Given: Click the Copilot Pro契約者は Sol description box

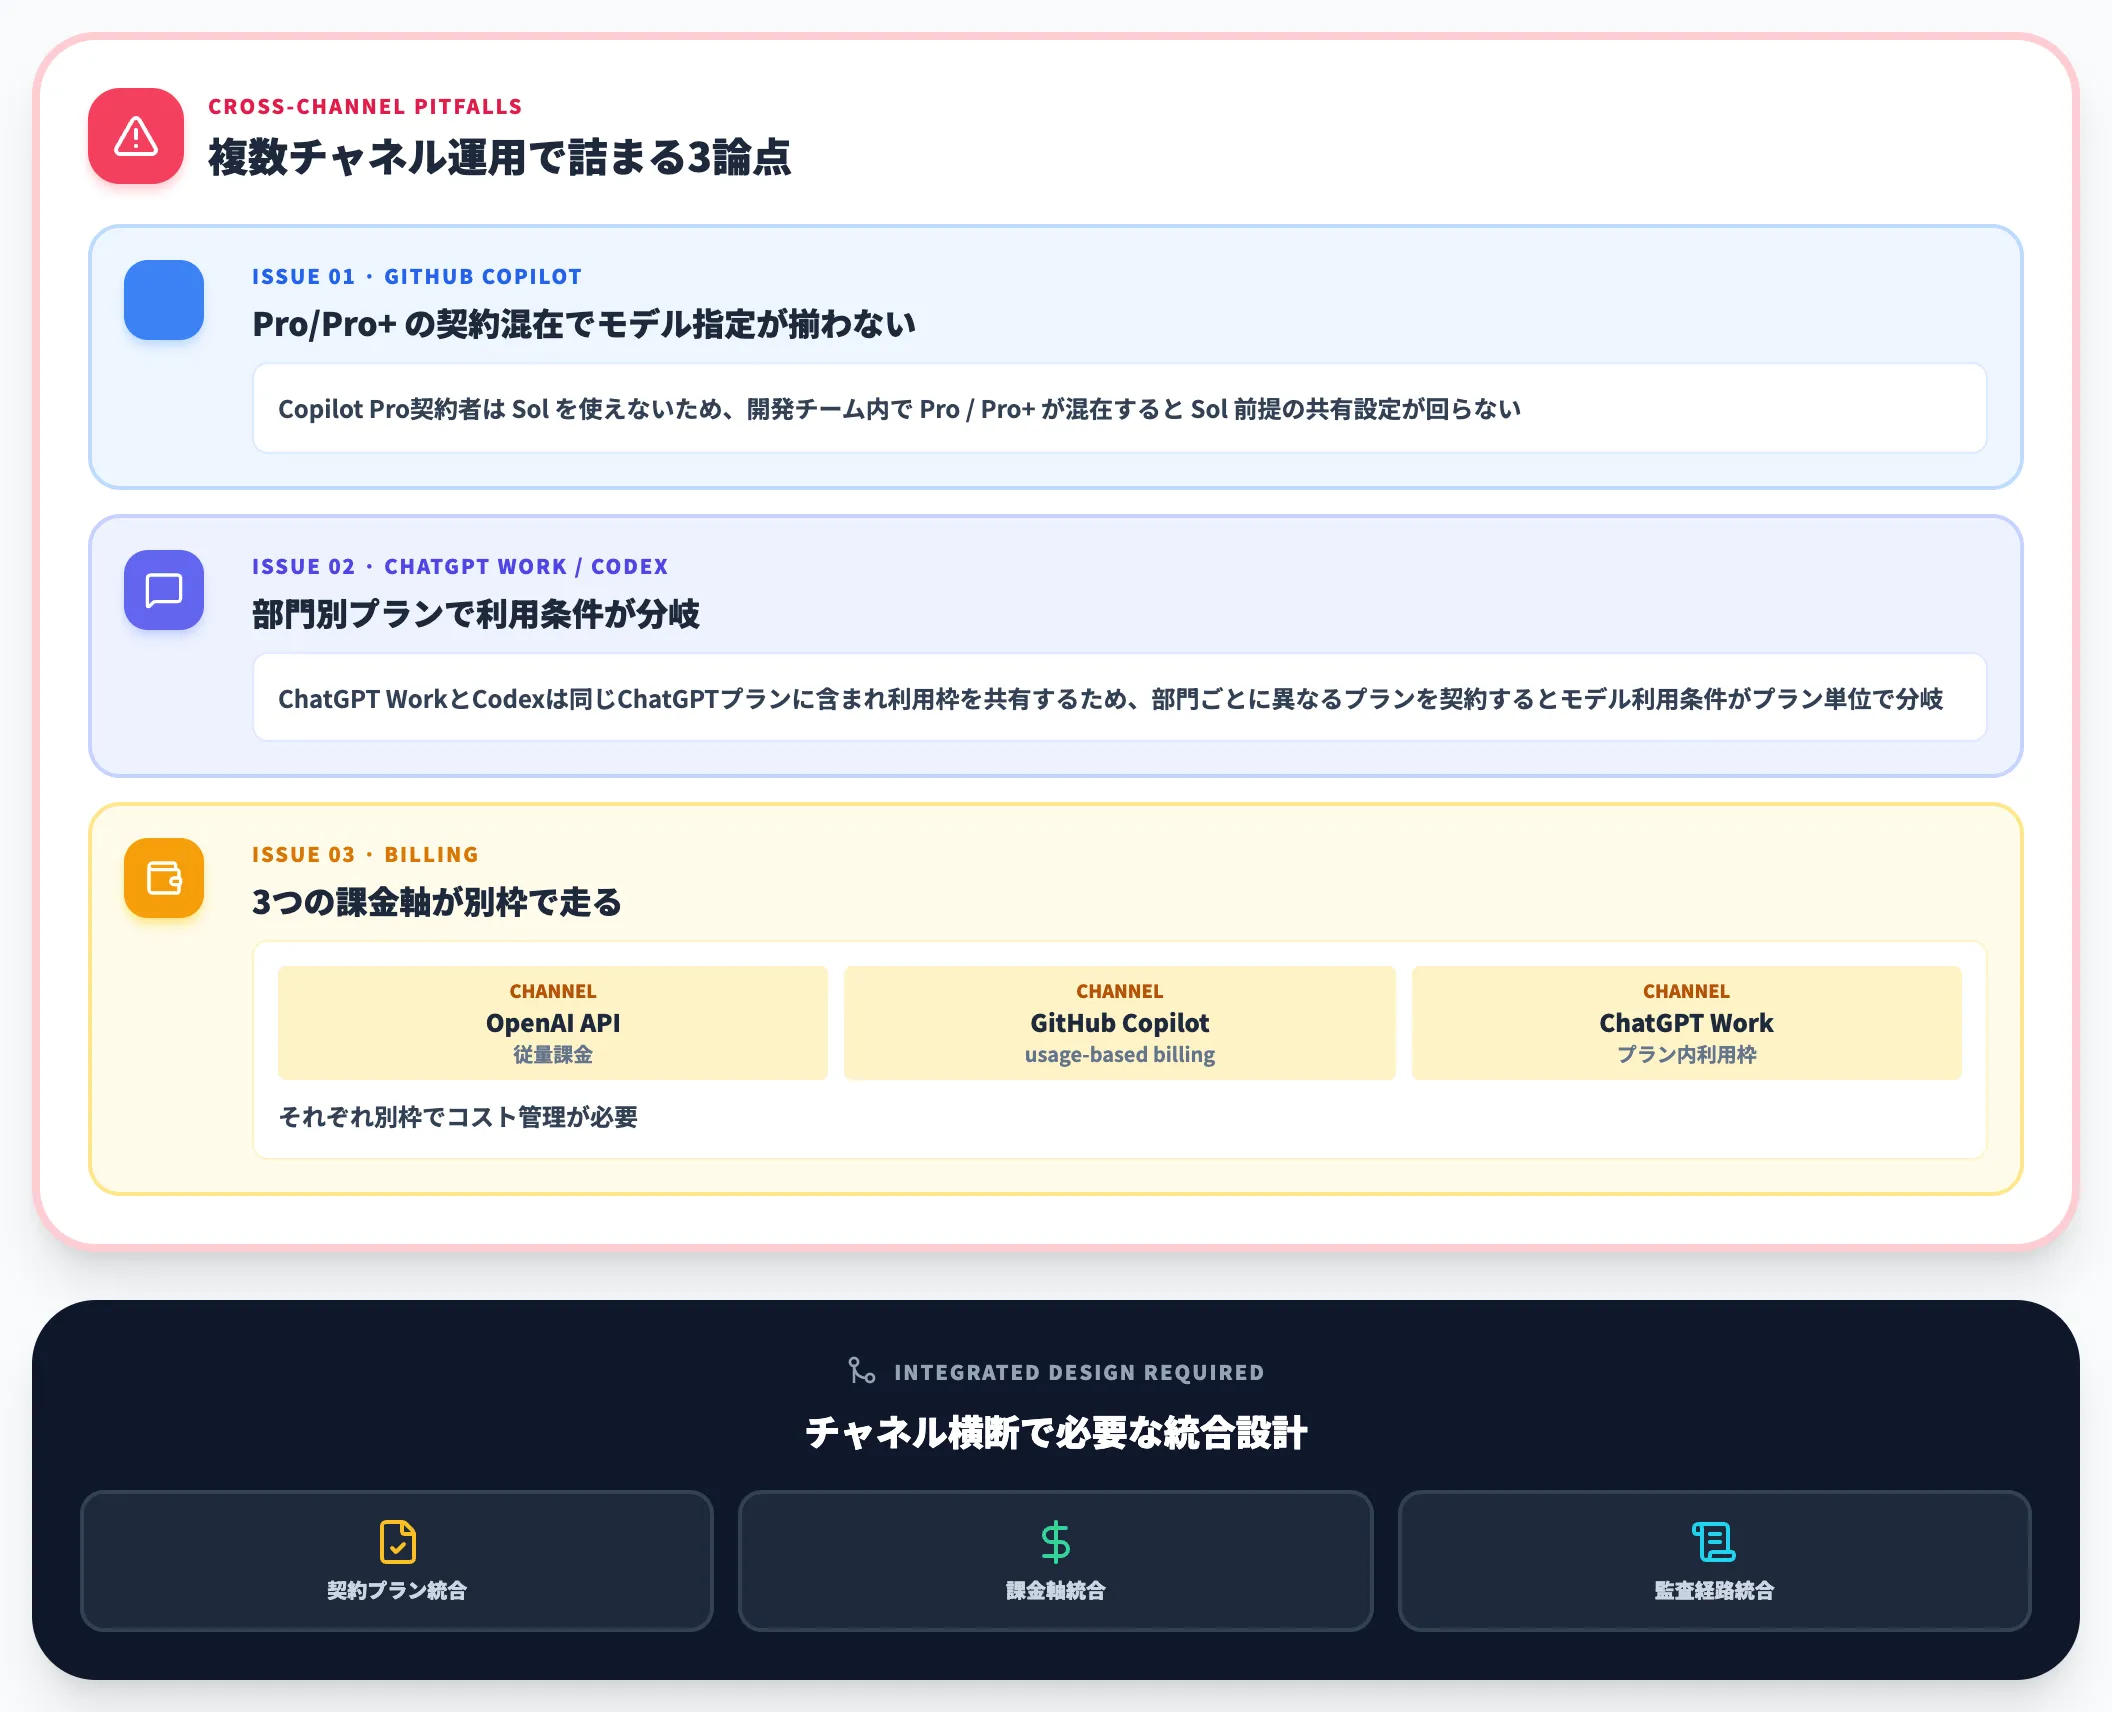Looking at the screenshot, I should [x=1120, y=408].
